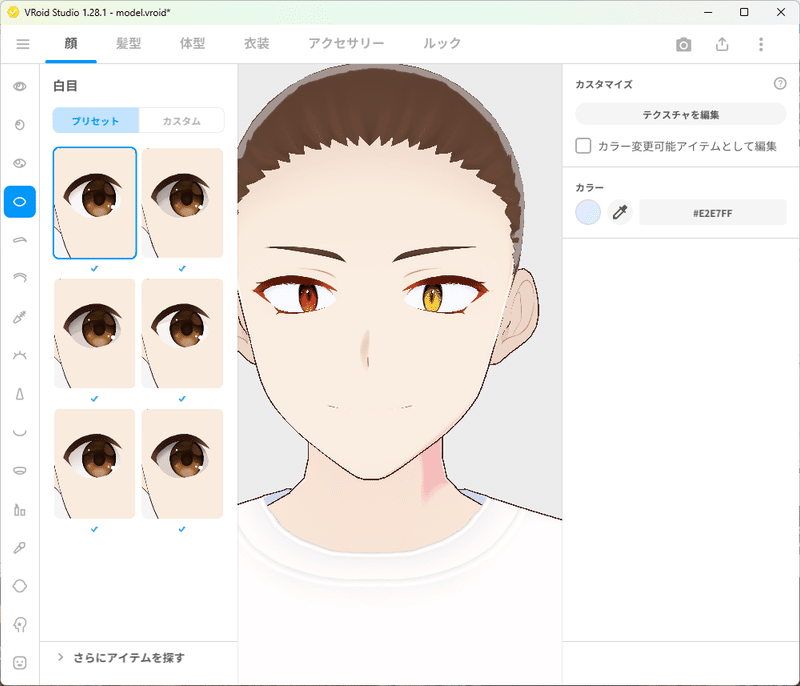The image size is (800, 686).
Task: Enable カラー変更可能アイテムとして編集 checkbox
Action: (583, 146)
